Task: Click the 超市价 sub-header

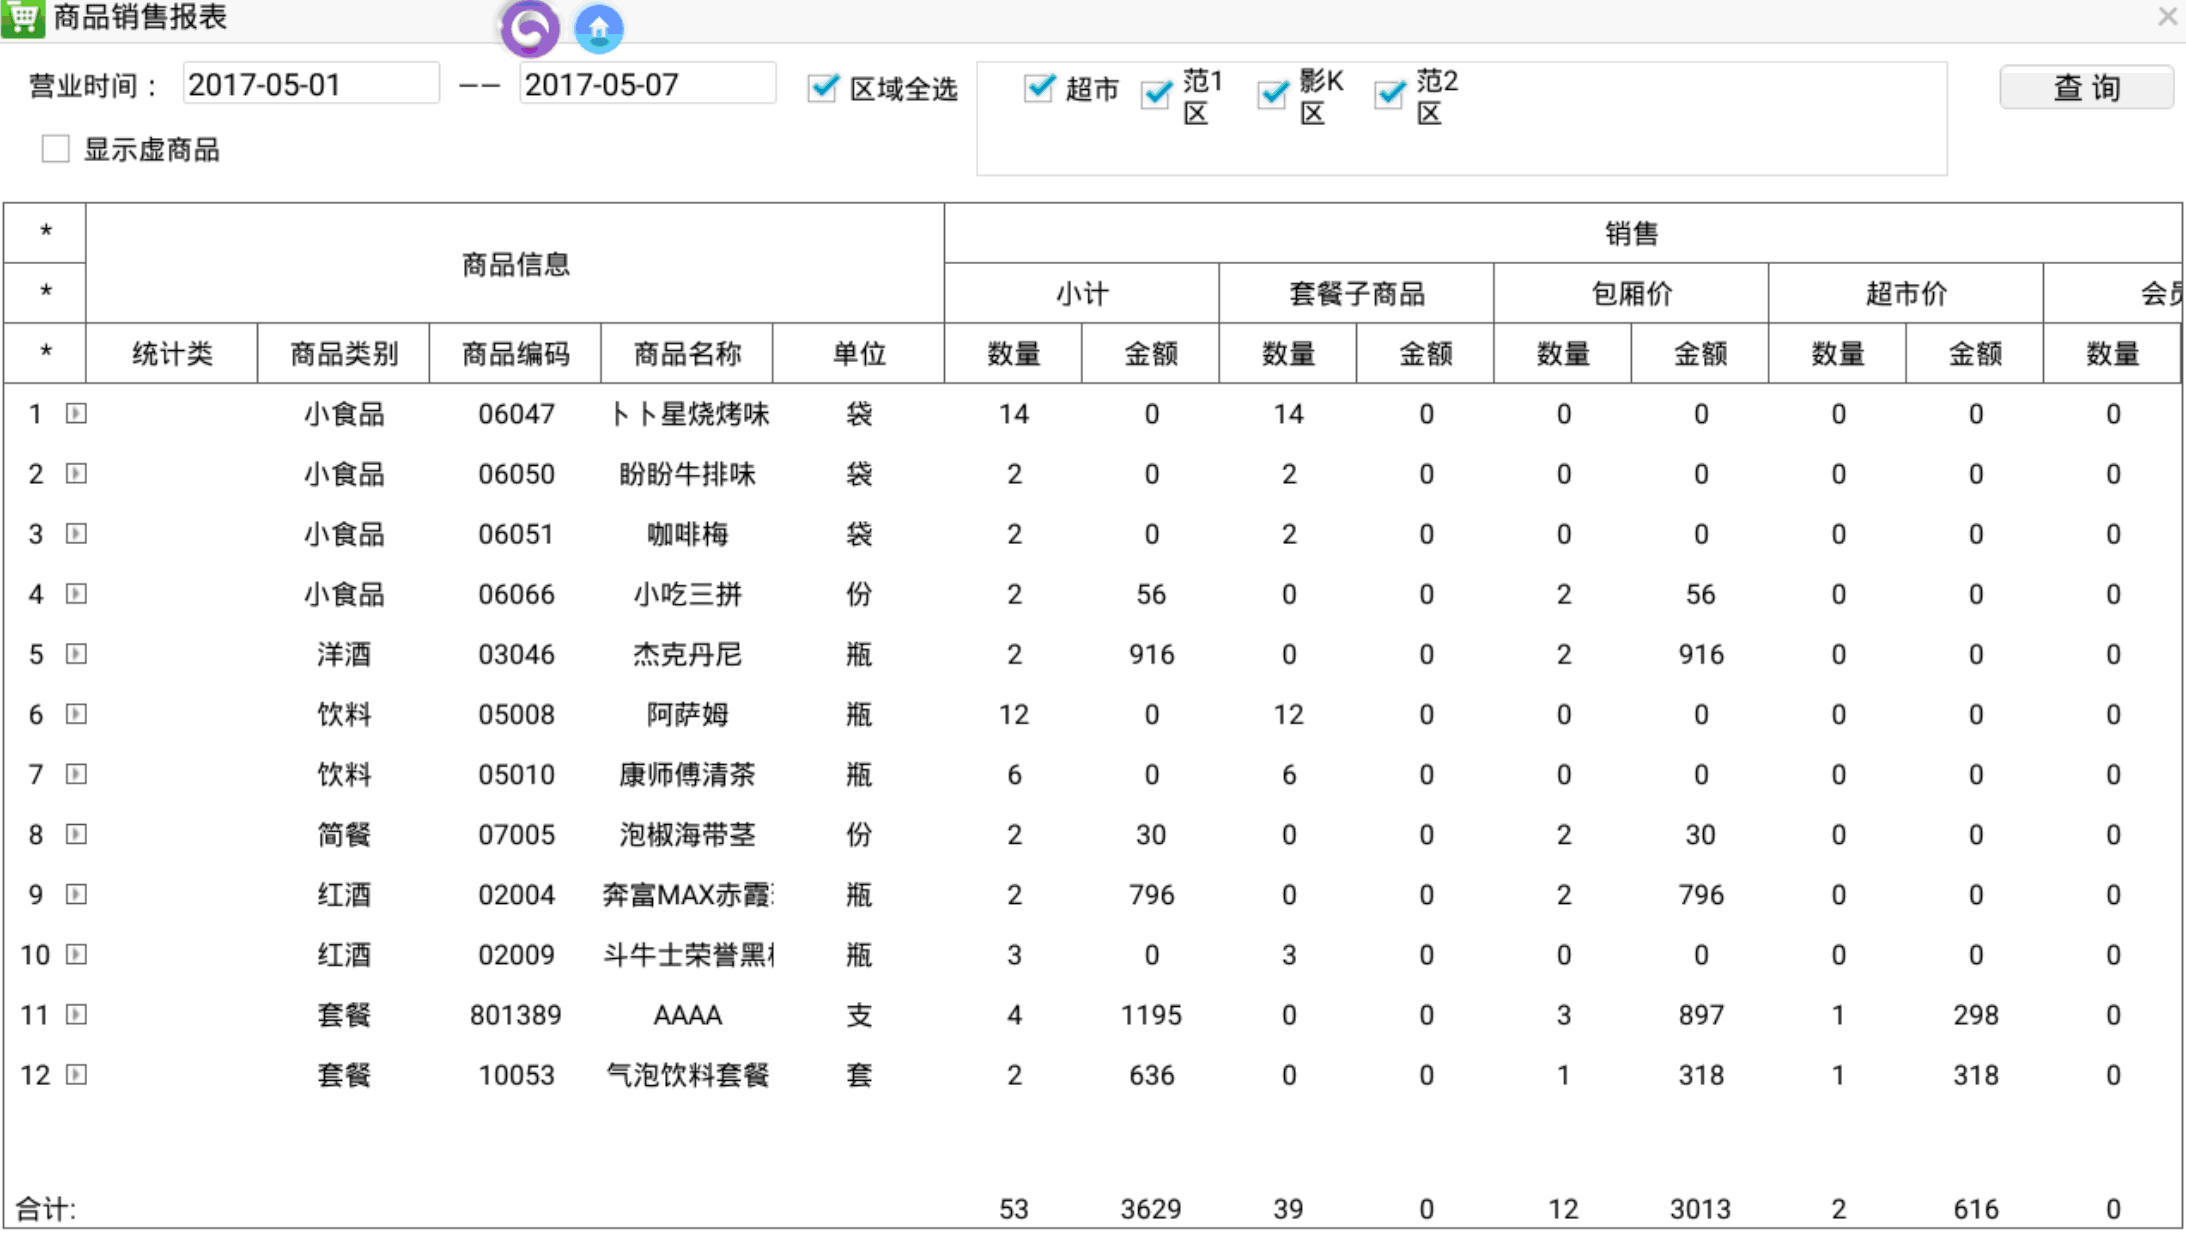Action: [1906, 293]
